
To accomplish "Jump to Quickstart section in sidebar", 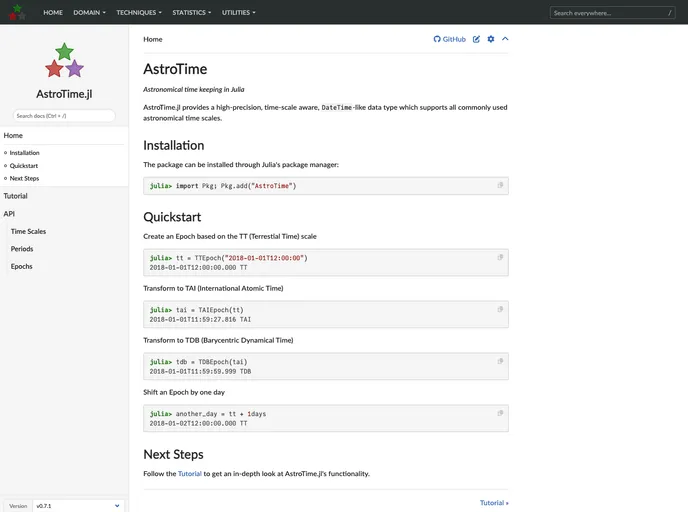I will (24, 166).
